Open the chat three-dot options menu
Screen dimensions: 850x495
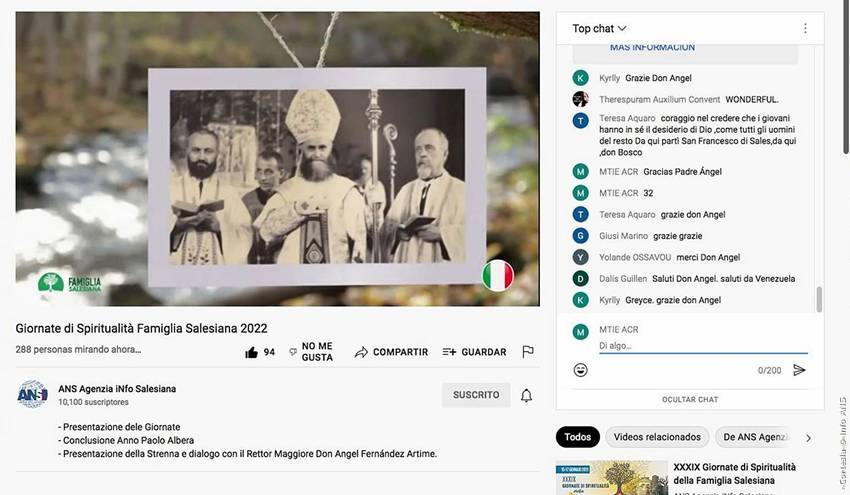click(805, 28)
